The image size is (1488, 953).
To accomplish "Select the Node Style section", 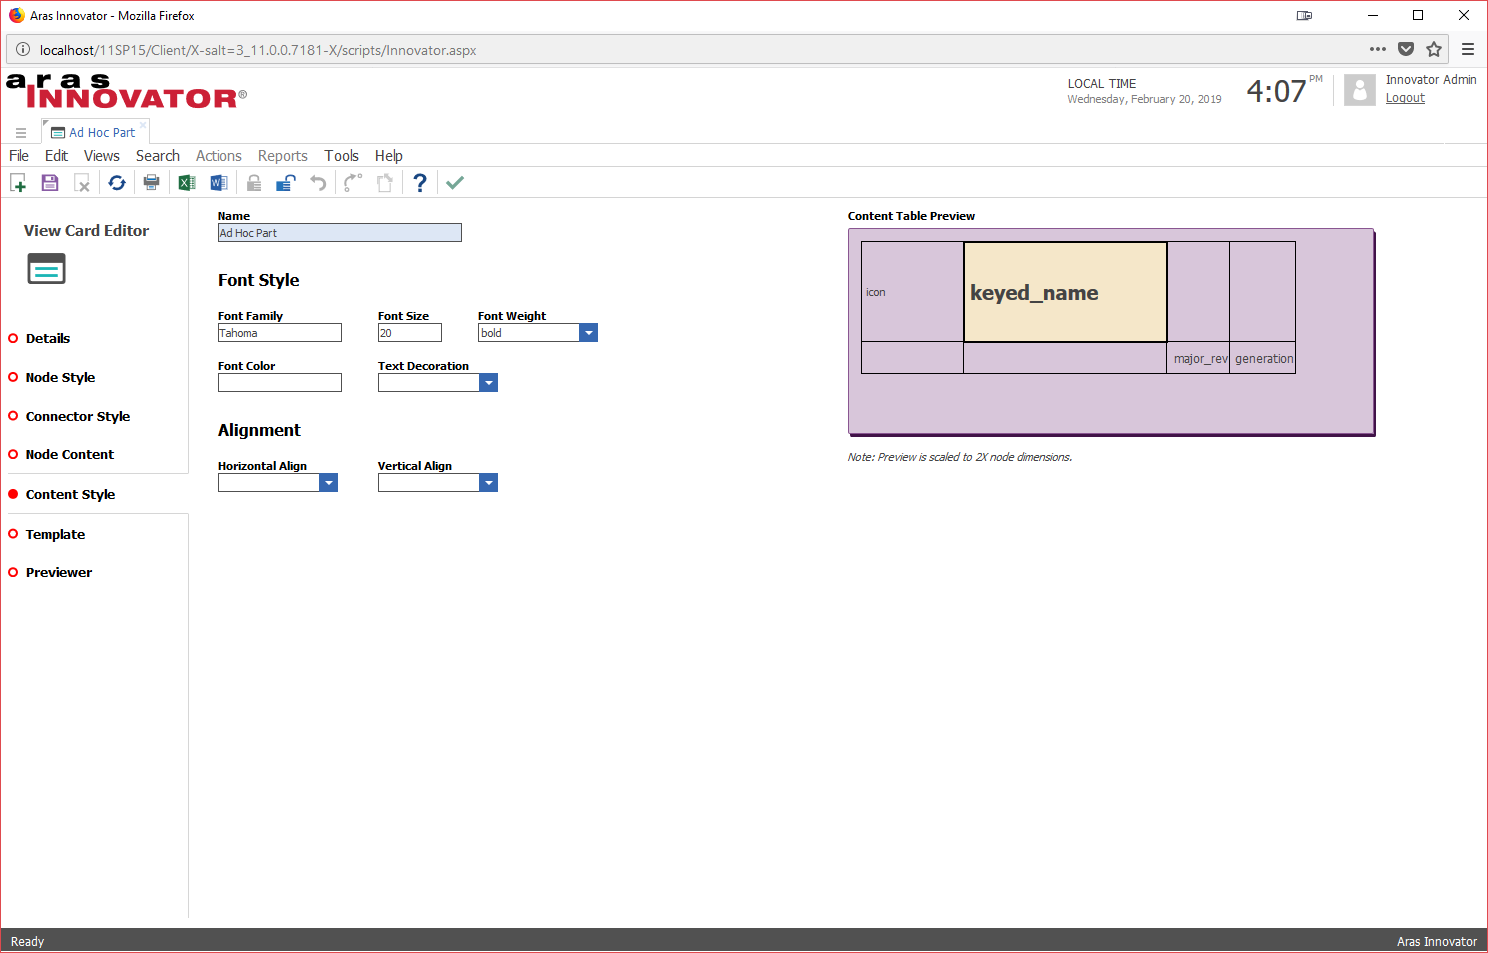I will coord(60,377).
